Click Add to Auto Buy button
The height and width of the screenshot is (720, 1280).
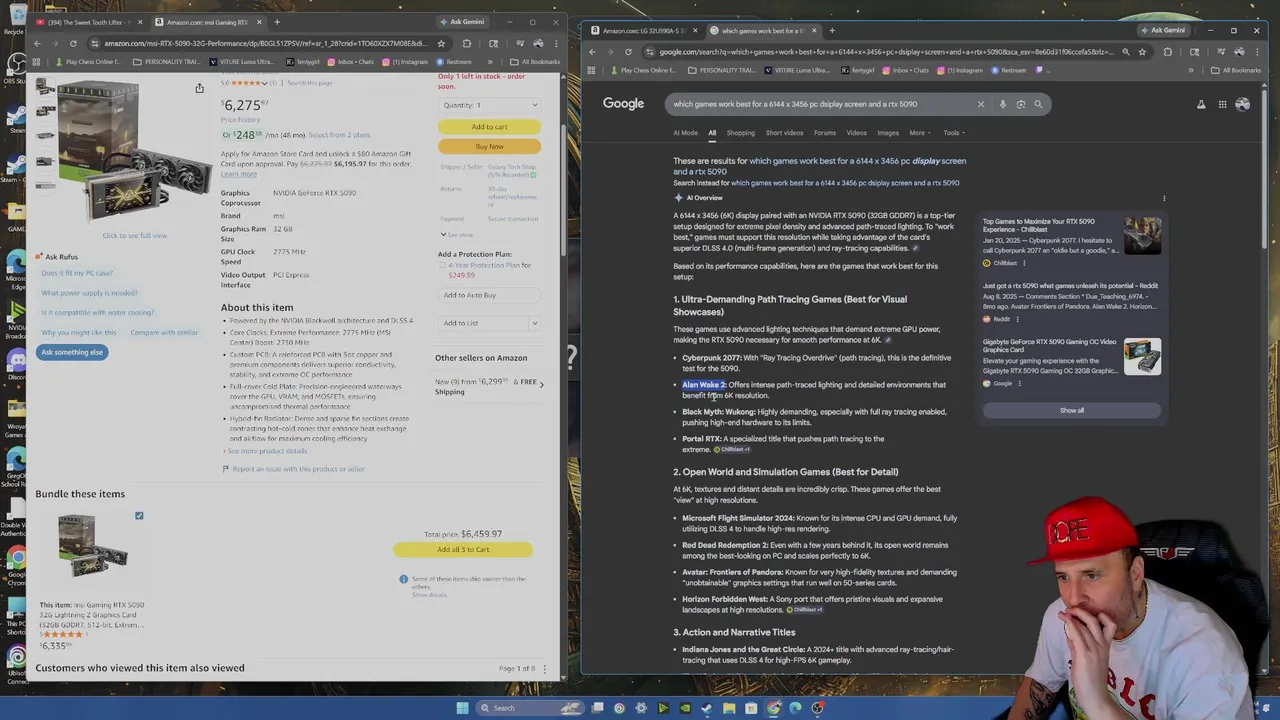pyautogui.click(x=489, y=295)
